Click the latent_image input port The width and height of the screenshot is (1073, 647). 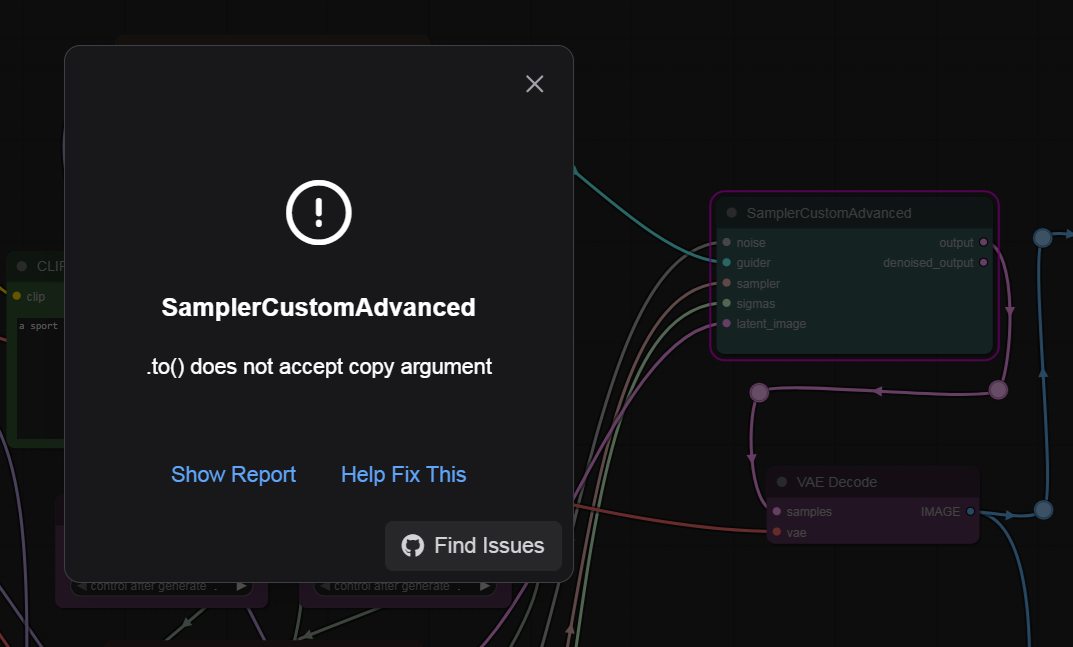coord(727,324)
